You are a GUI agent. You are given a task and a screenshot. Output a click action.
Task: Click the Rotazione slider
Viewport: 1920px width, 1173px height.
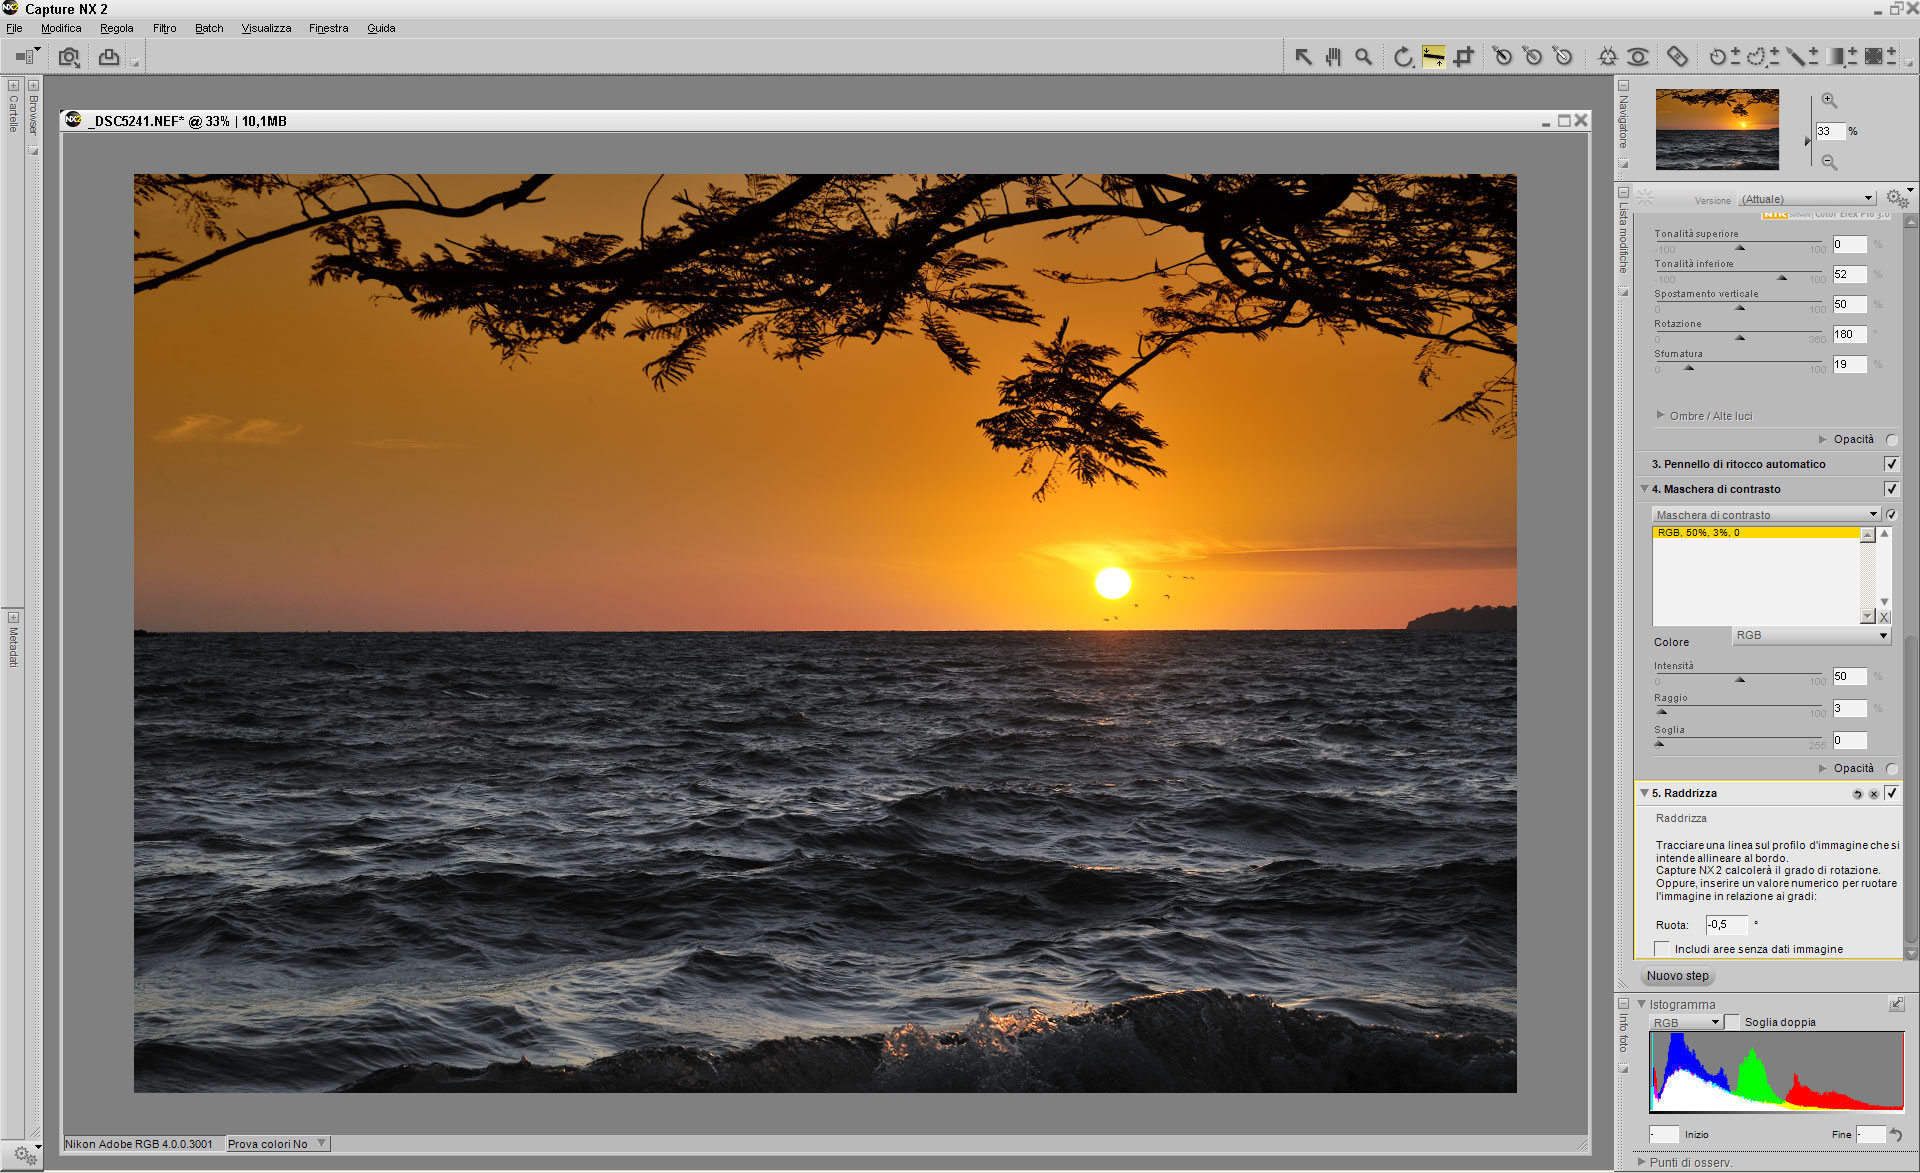(1739, 335)
